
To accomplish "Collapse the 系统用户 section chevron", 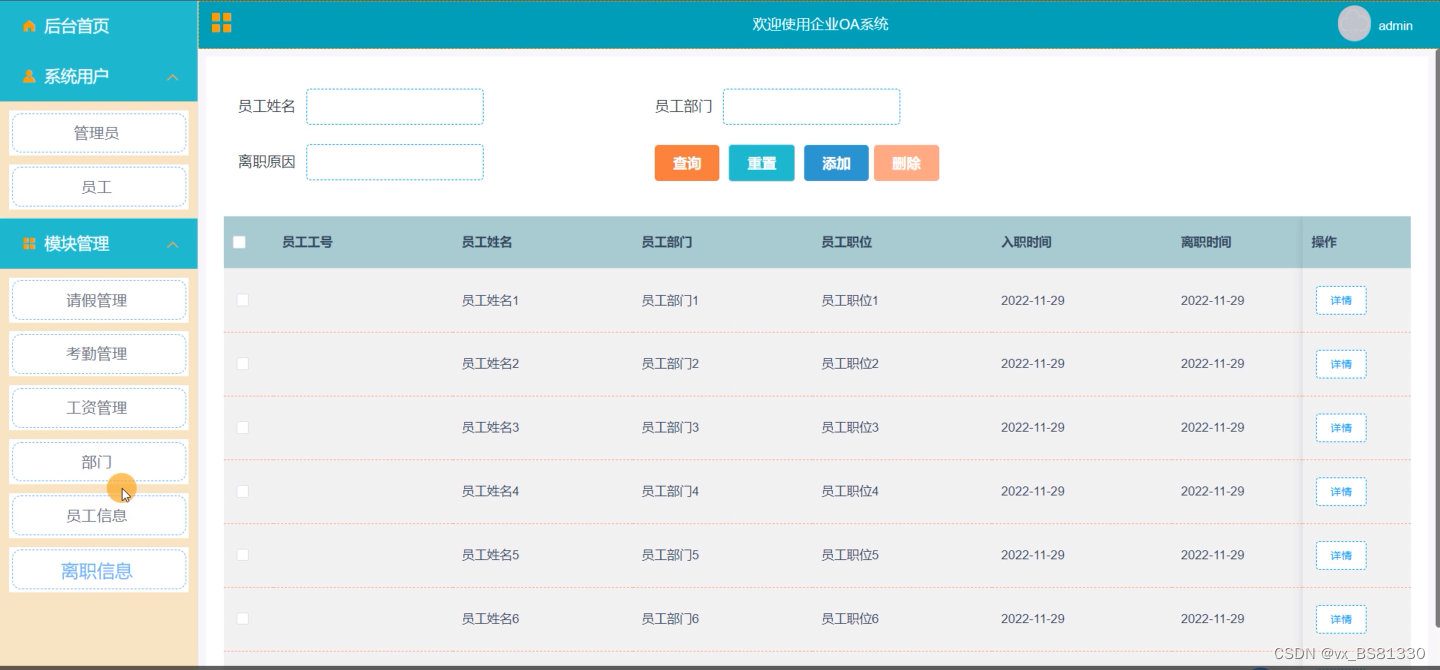I will click(172, 77).
